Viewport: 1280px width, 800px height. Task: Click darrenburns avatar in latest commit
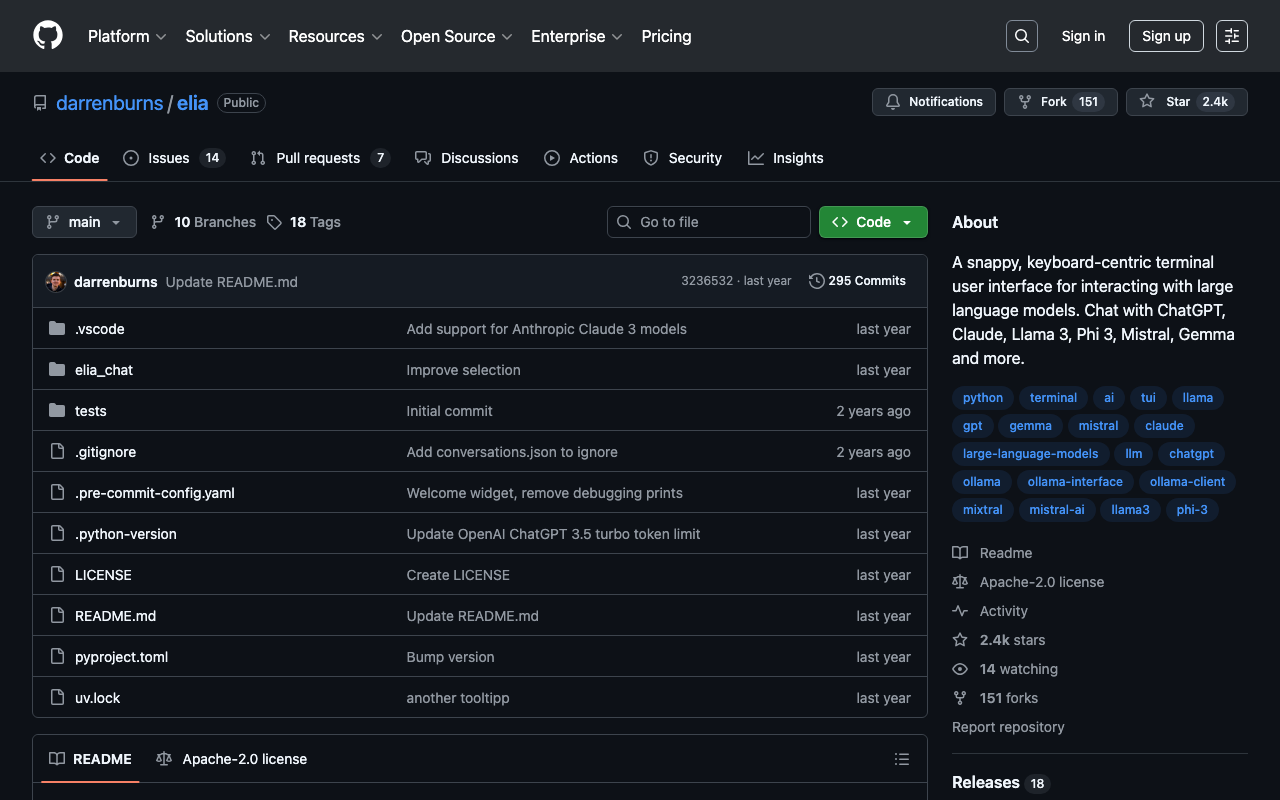(x=56, y=282)
